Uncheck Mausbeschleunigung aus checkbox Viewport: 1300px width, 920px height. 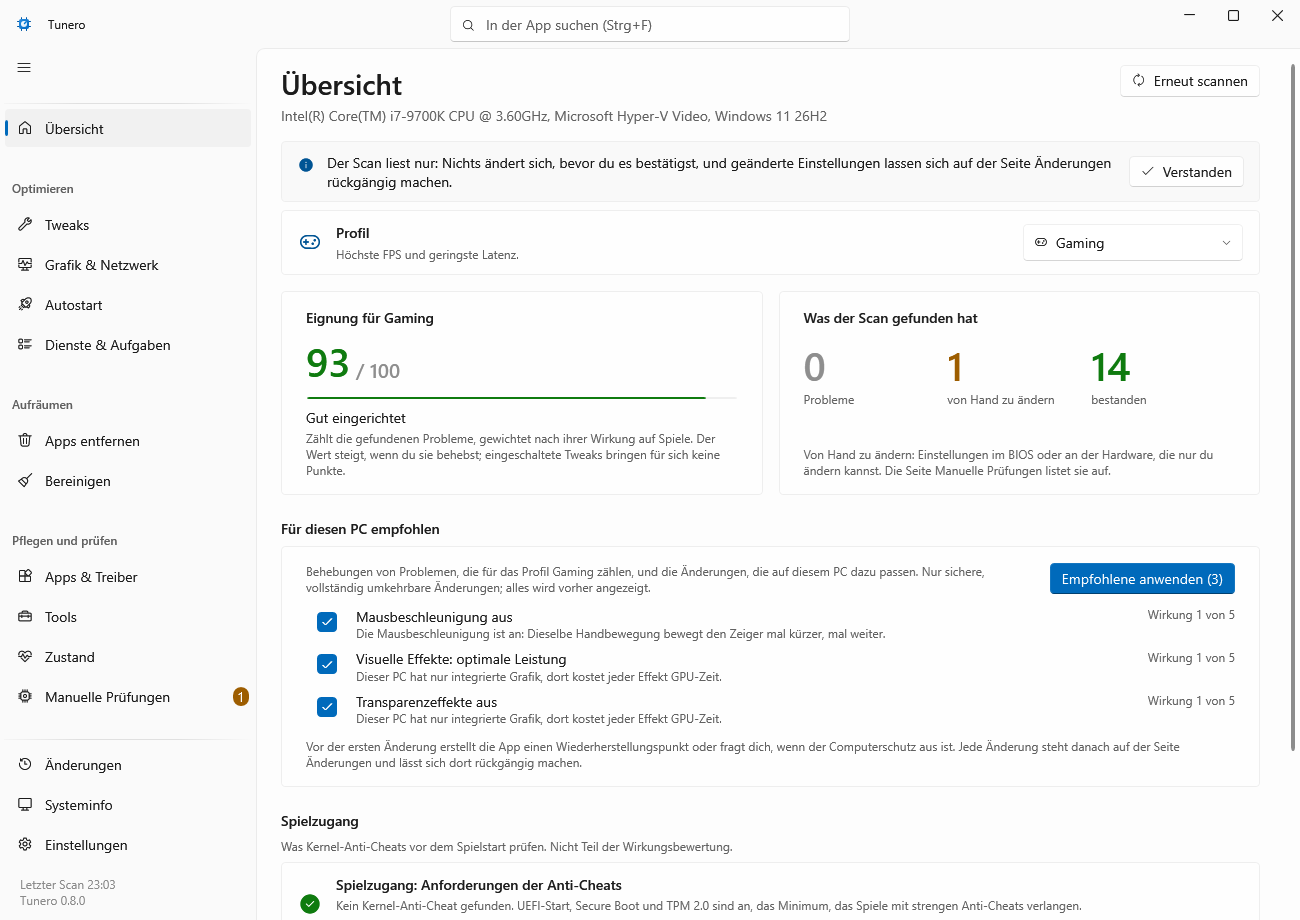pos(327,622)
